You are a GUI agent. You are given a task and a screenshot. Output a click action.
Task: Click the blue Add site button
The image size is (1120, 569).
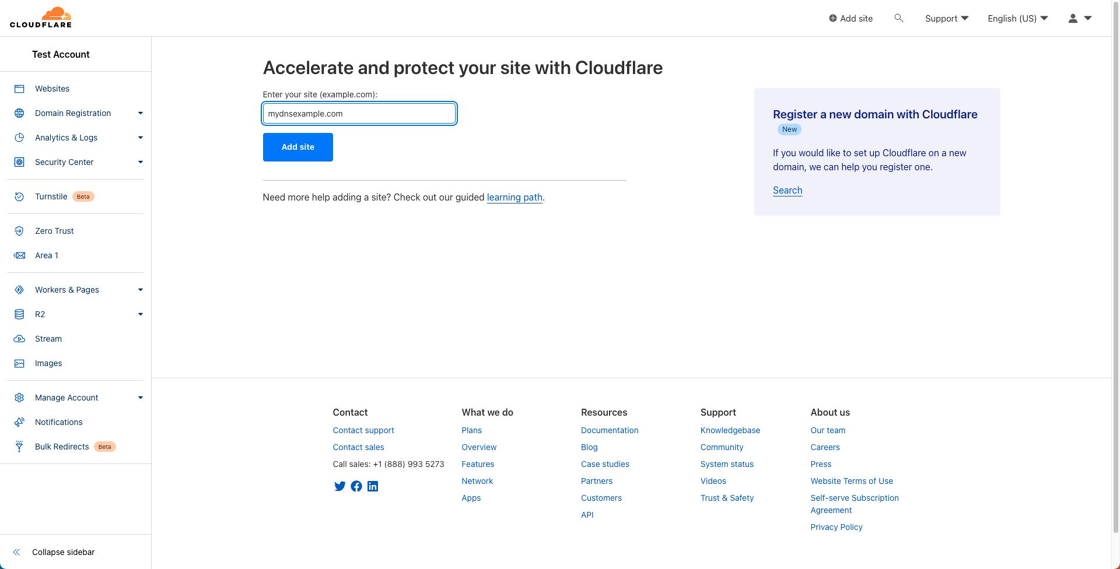[x=298, y=147]
